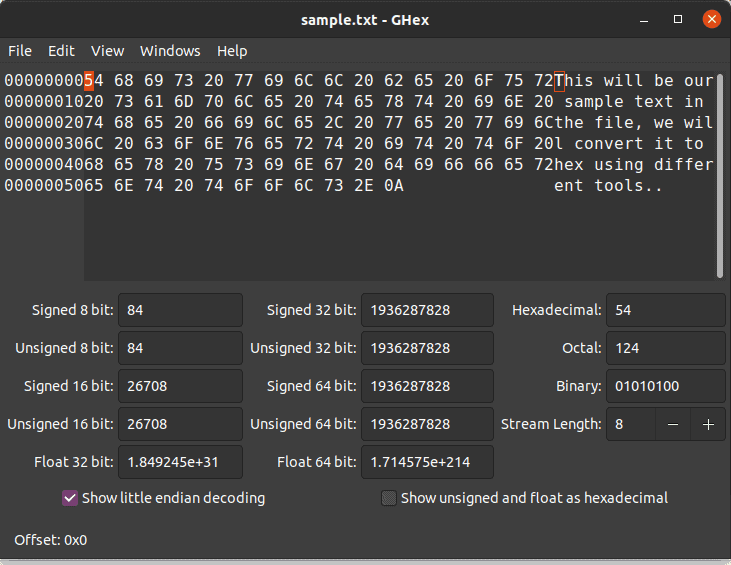The image size is (731, 565).
Task: Decrease stream length with minus button
Action: pyautogui.click(x=673, y=424)
